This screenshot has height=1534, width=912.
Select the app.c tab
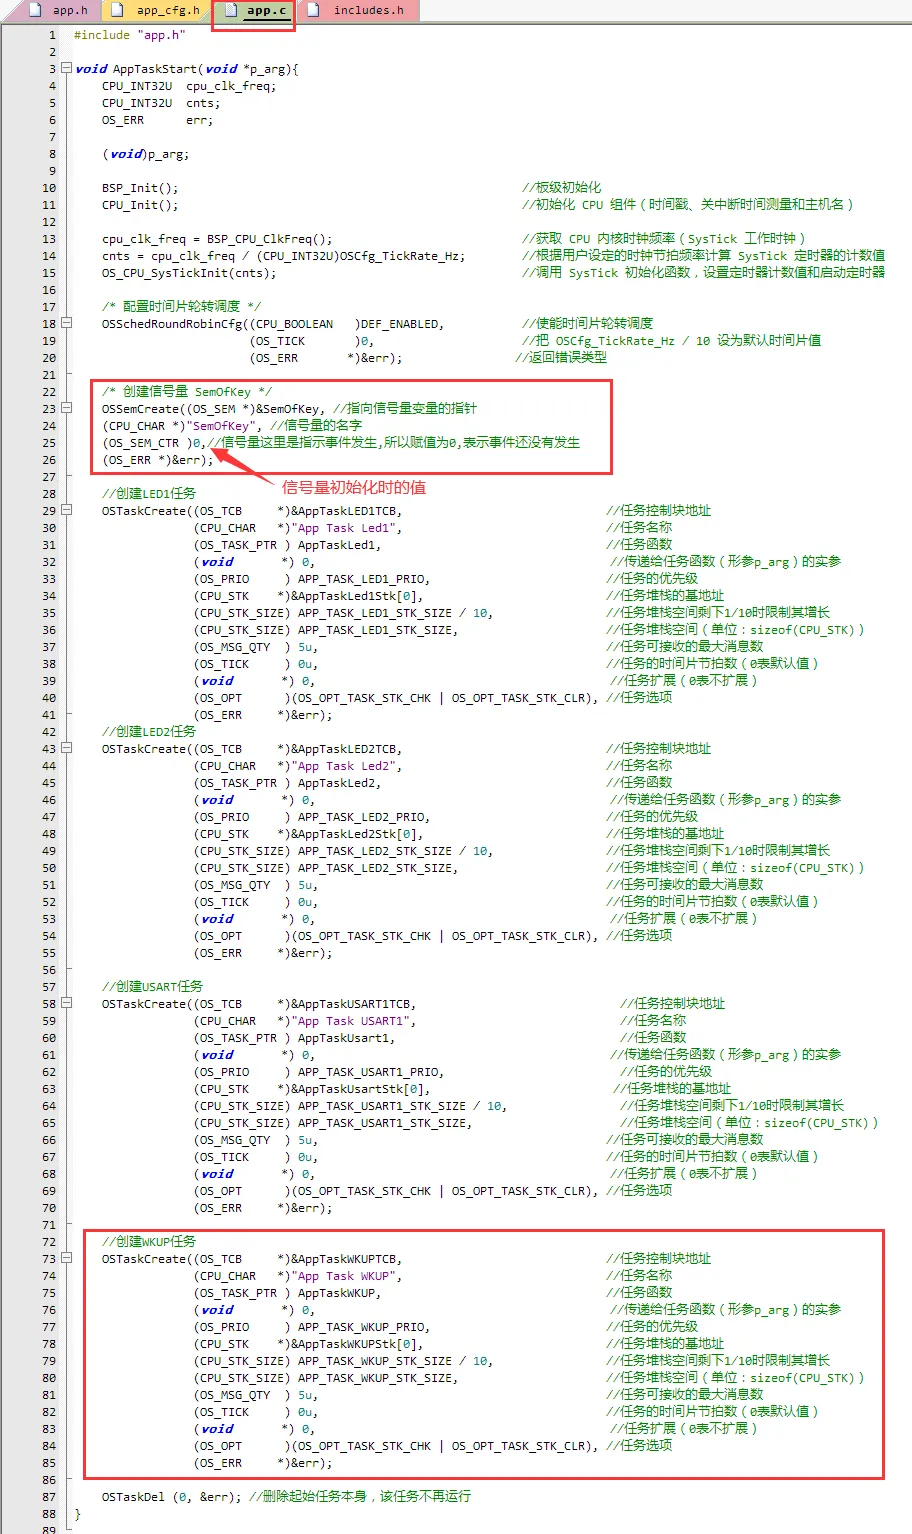click(x=266, y=10)
